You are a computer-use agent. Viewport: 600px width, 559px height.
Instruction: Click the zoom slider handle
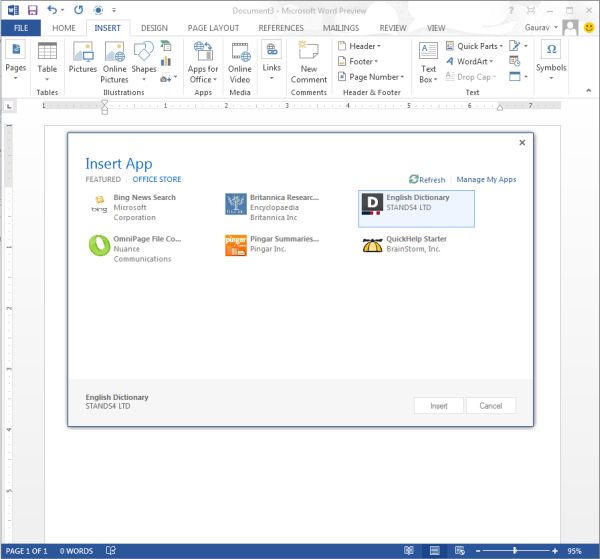[515, 551]
